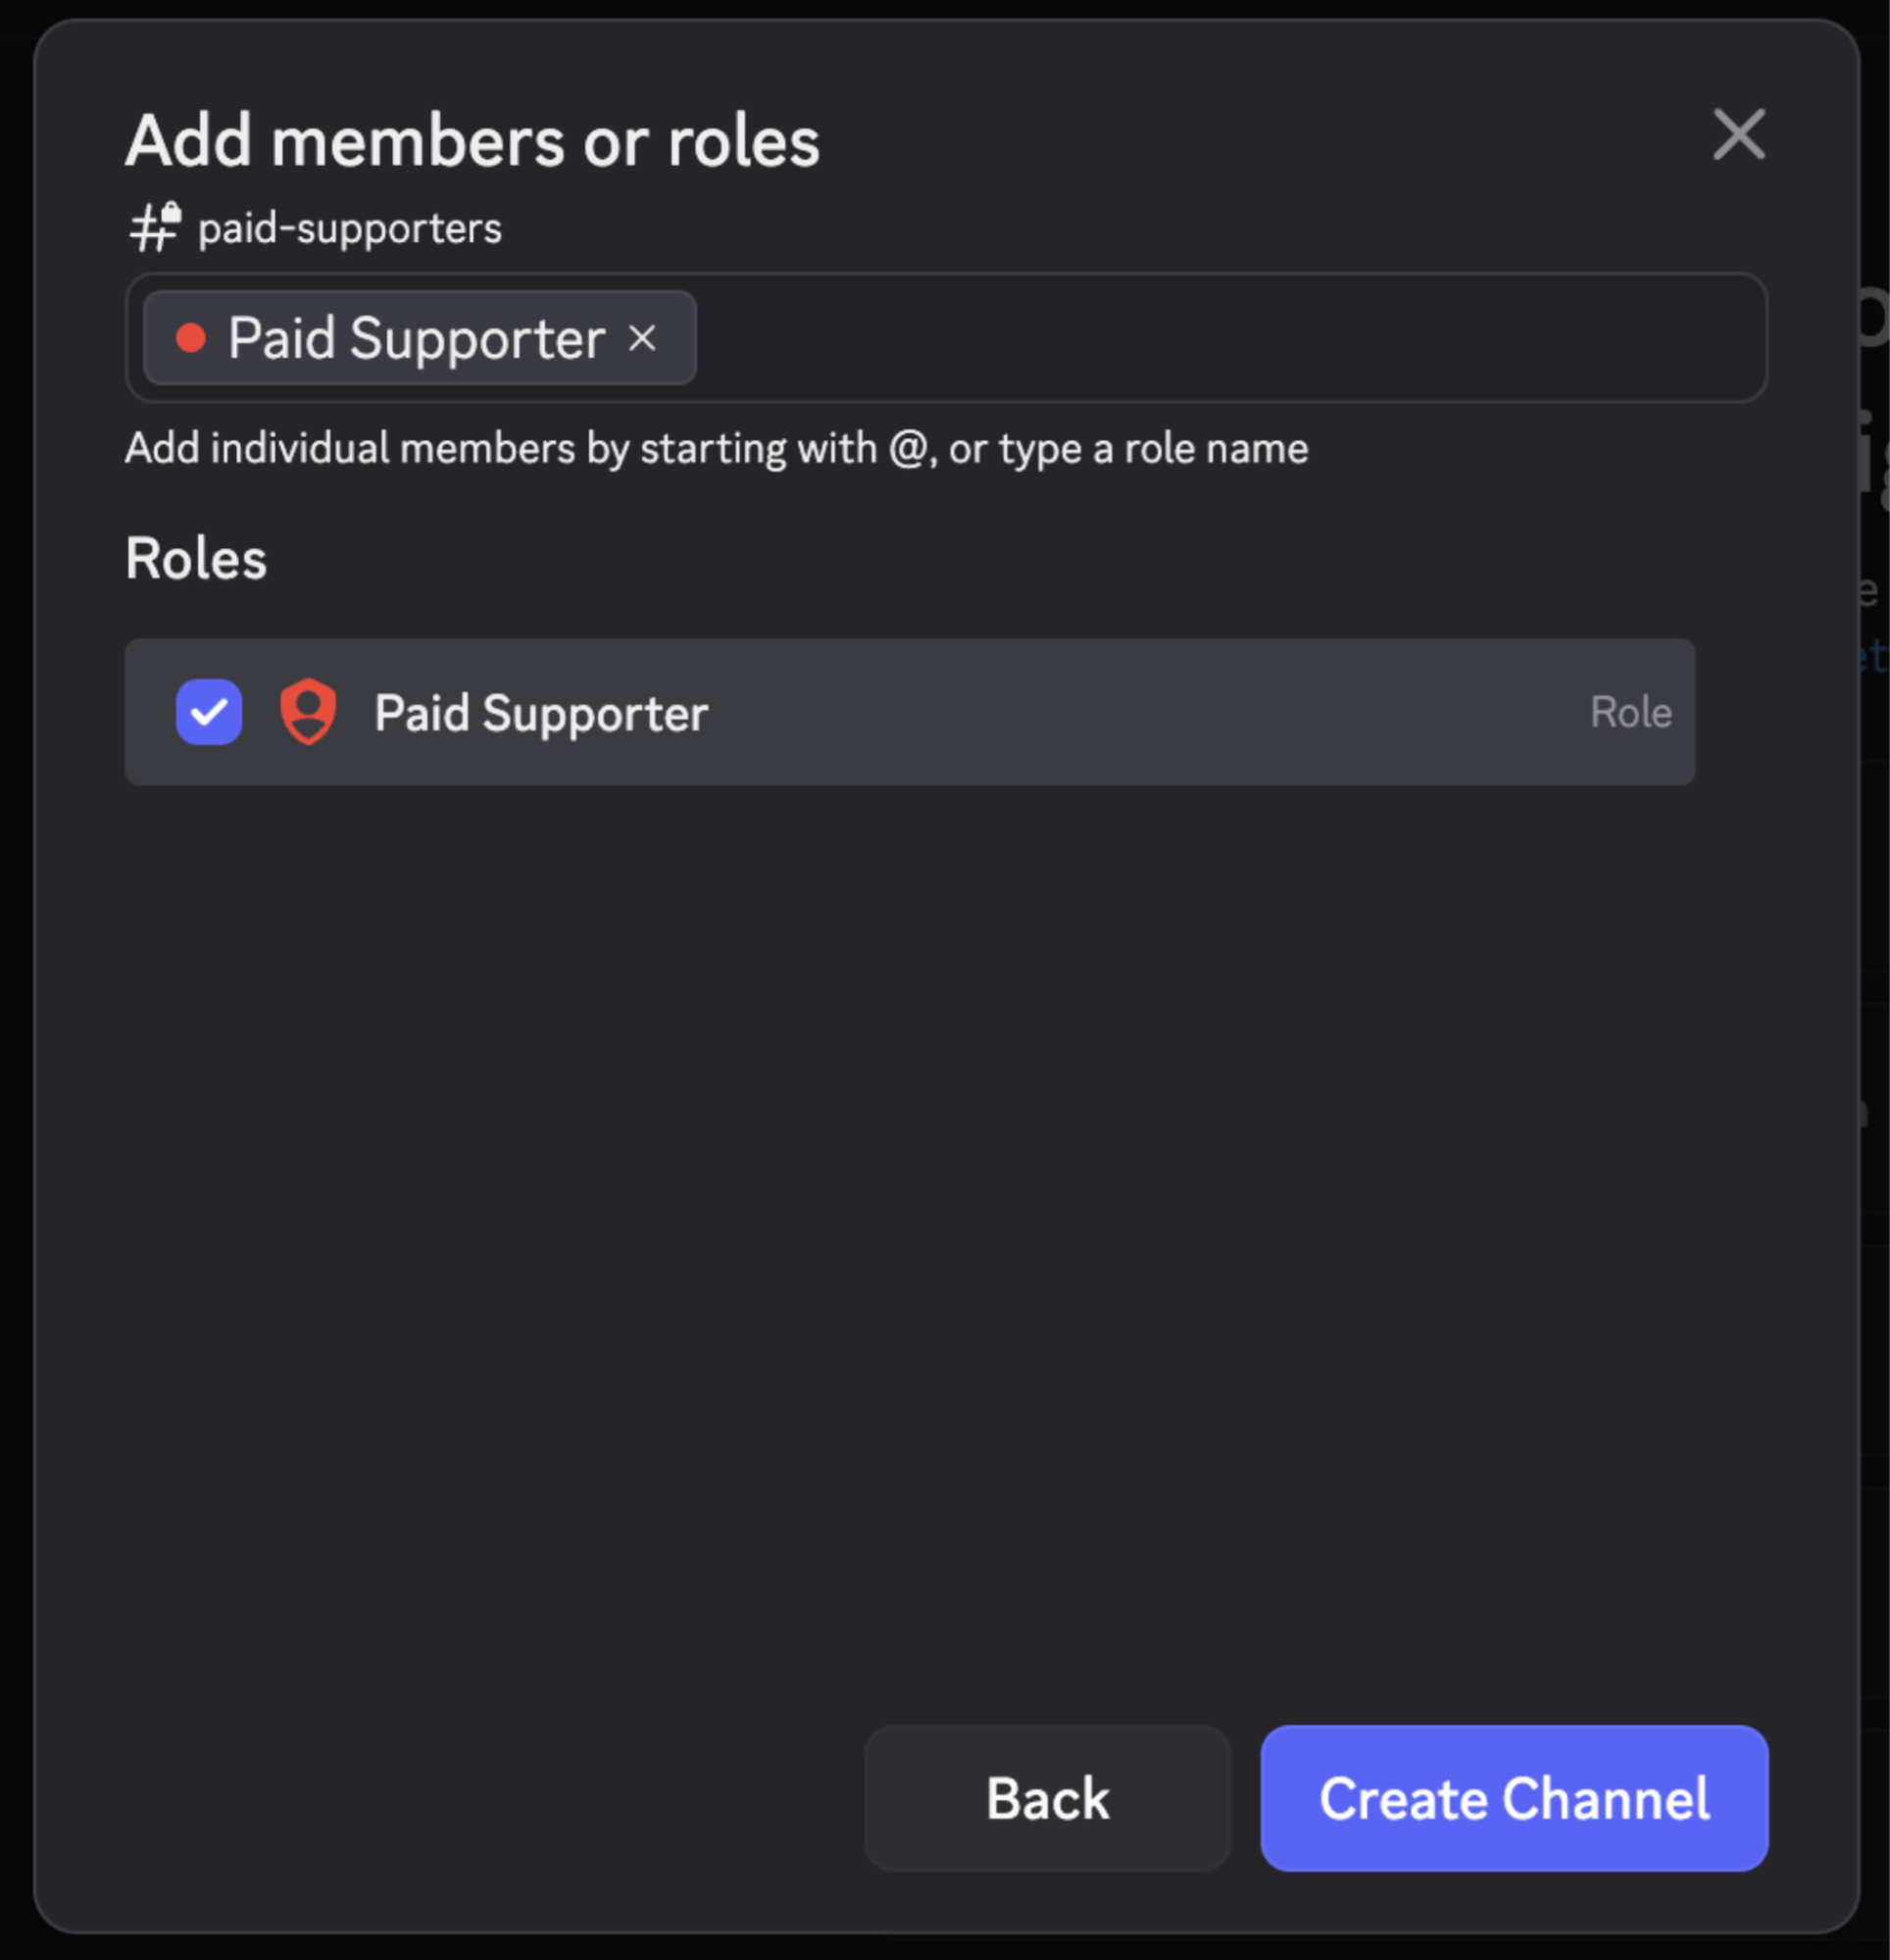Select the Paid Supporter name in roles list
The image size is (1890, 1960).
(x=541, y=714)
